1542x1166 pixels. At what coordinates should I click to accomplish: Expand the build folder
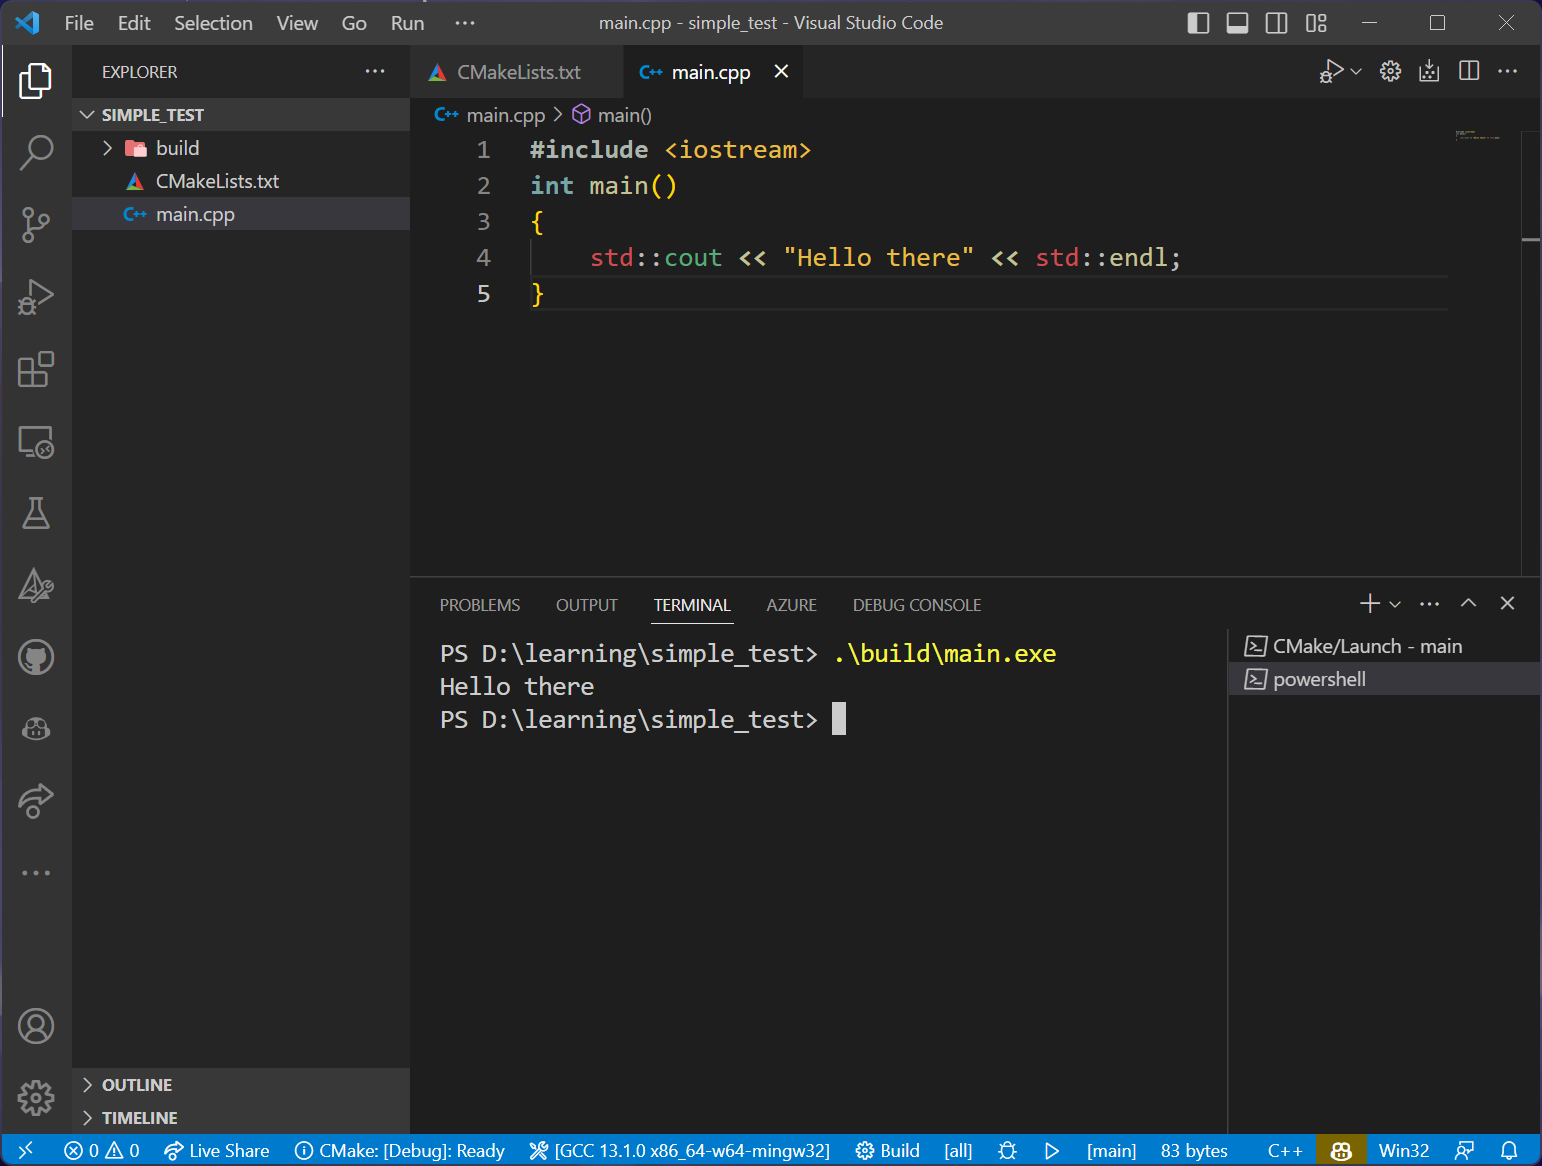click(108, 147)
